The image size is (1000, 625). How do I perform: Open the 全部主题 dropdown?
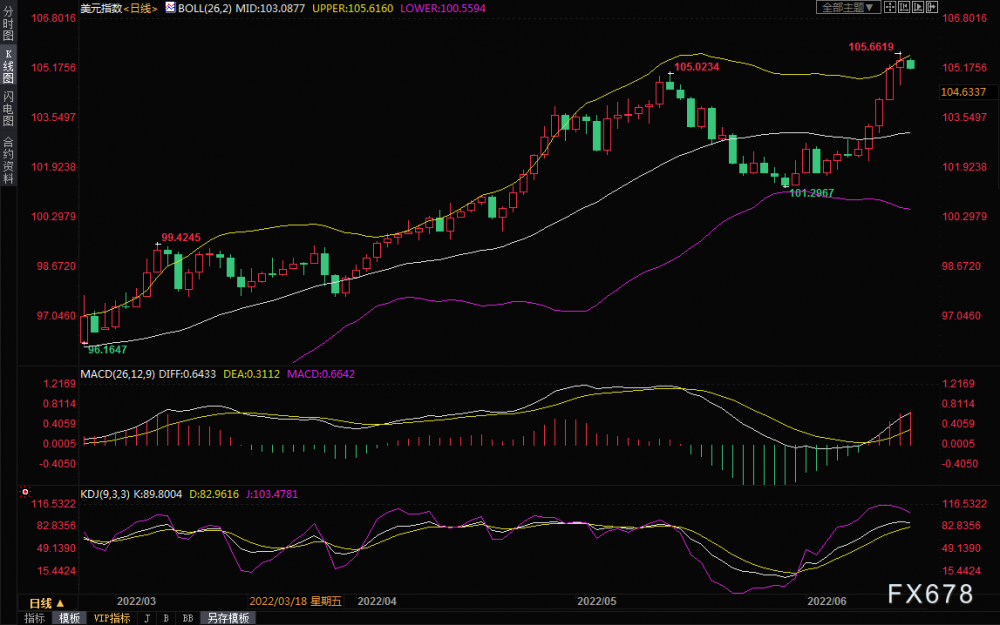848,8
